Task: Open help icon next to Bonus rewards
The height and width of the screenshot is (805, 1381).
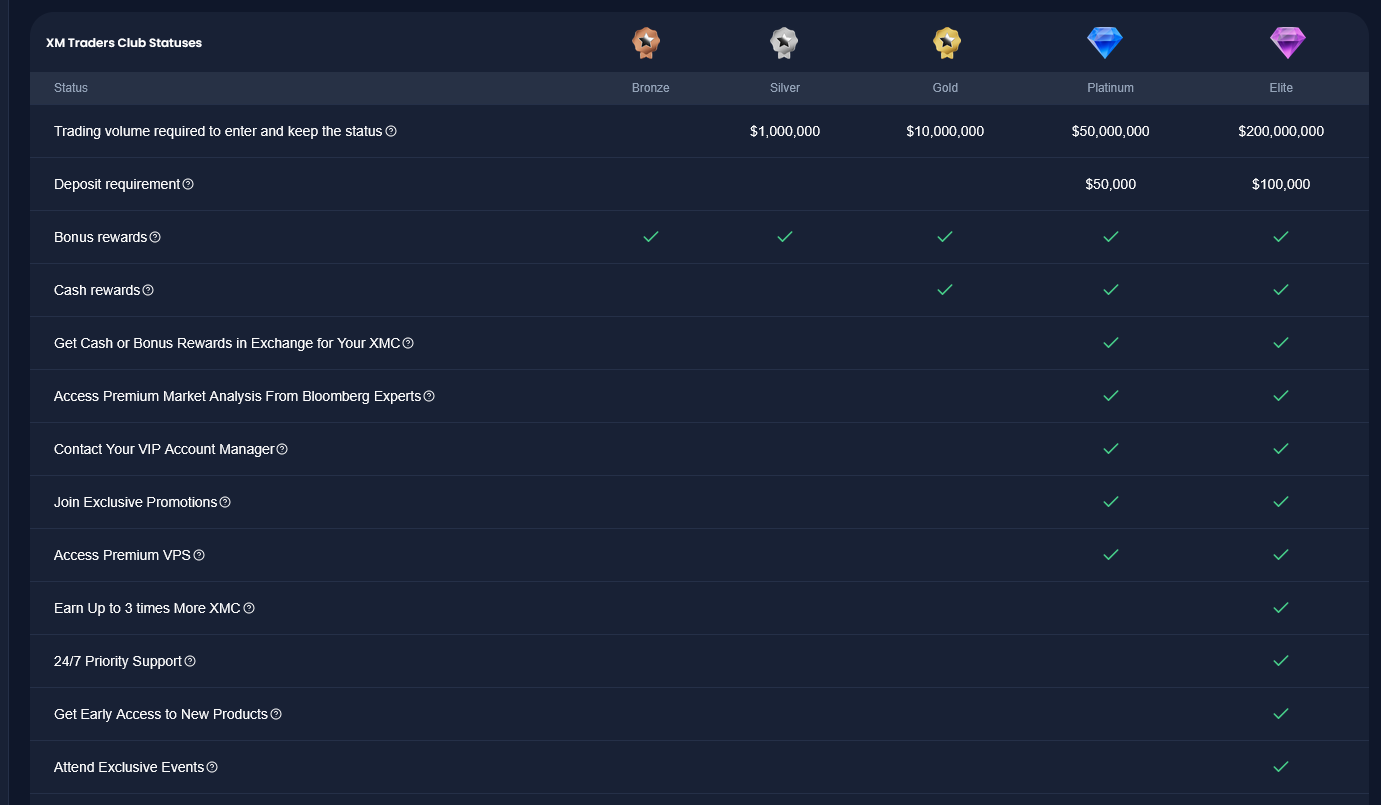Action: pos(155,237)
